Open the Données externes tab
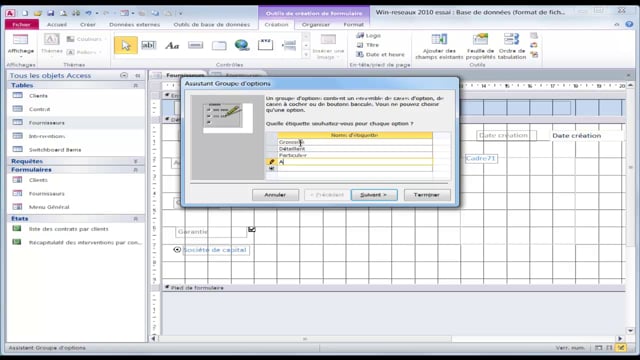The height and width of the screenshot is (360, 640). coord(134,24)
